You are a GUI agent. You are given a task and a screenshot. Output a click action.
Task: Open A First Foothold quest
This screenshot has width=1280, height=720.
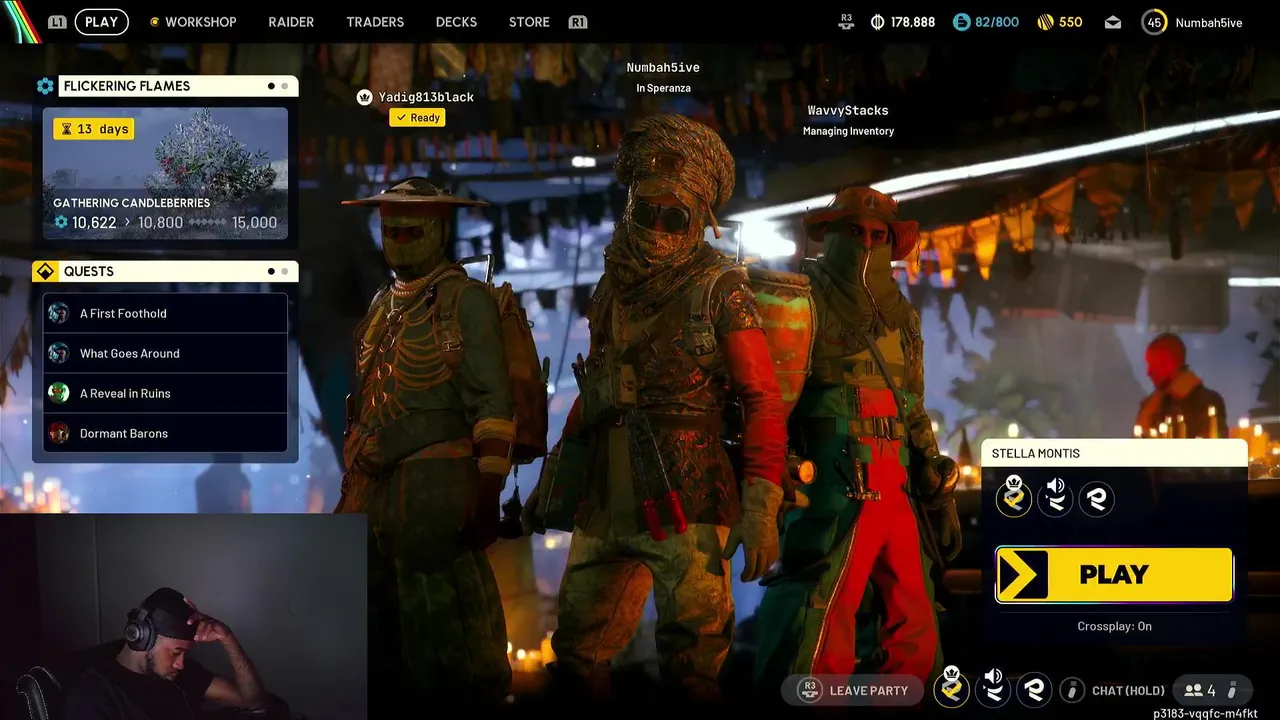tap(165, 313)
